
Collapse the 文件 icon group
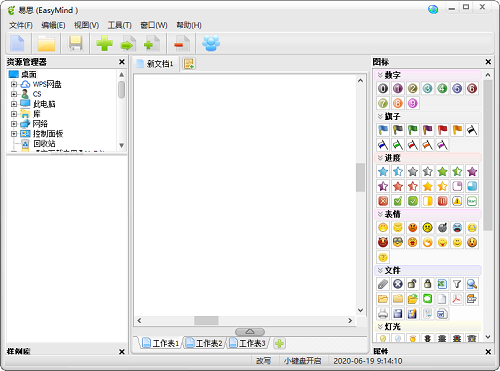coord(380,270)
